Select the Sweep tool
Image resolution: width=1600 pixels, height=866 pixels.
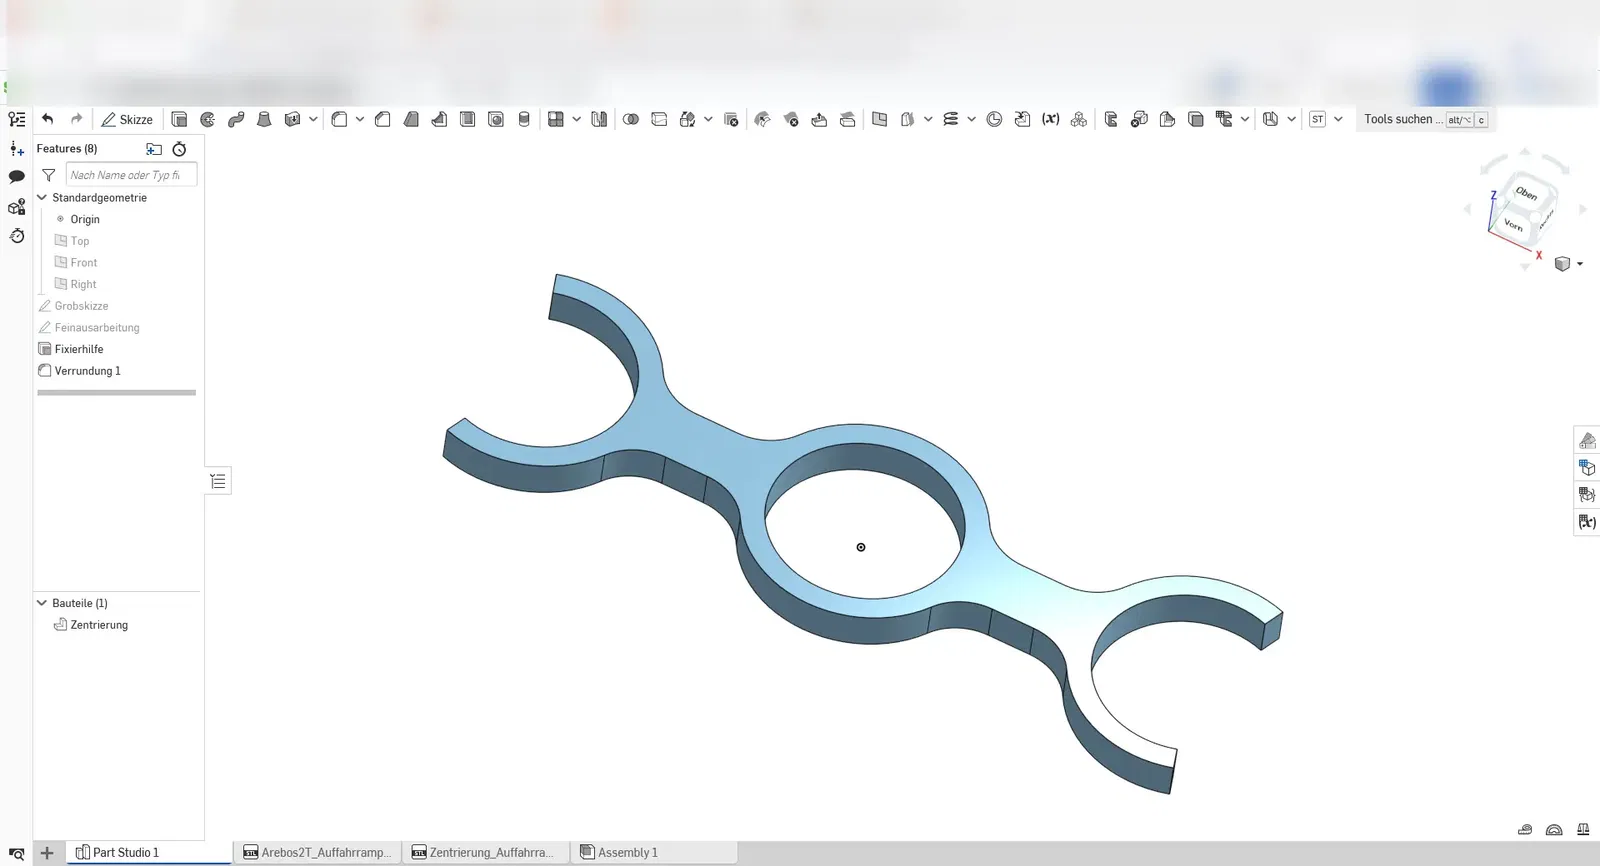click(236, 119)
